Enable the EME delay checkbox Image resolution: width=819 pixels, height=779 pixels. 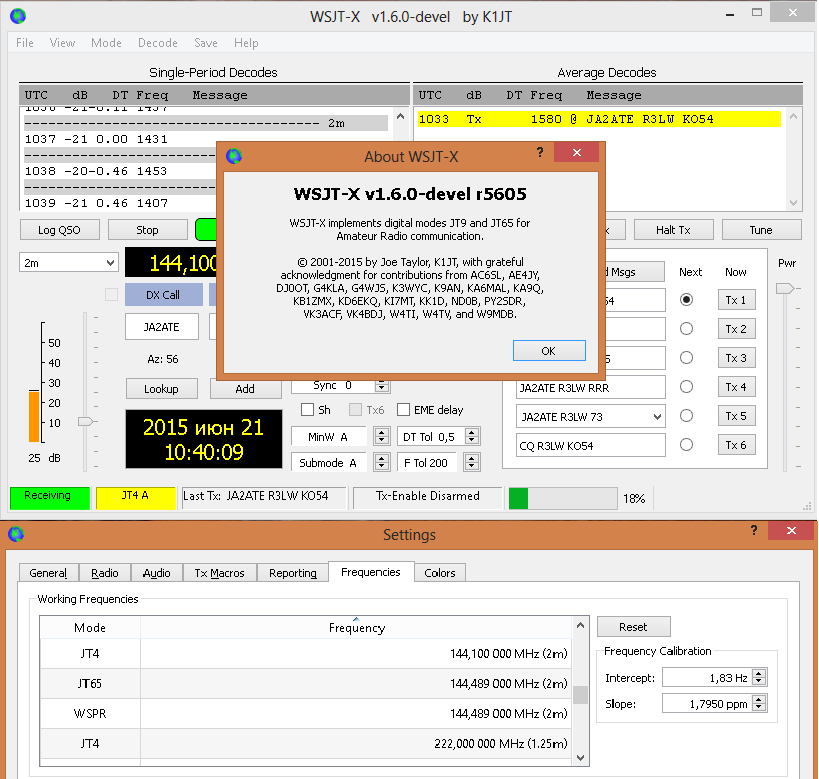(404, 409)
